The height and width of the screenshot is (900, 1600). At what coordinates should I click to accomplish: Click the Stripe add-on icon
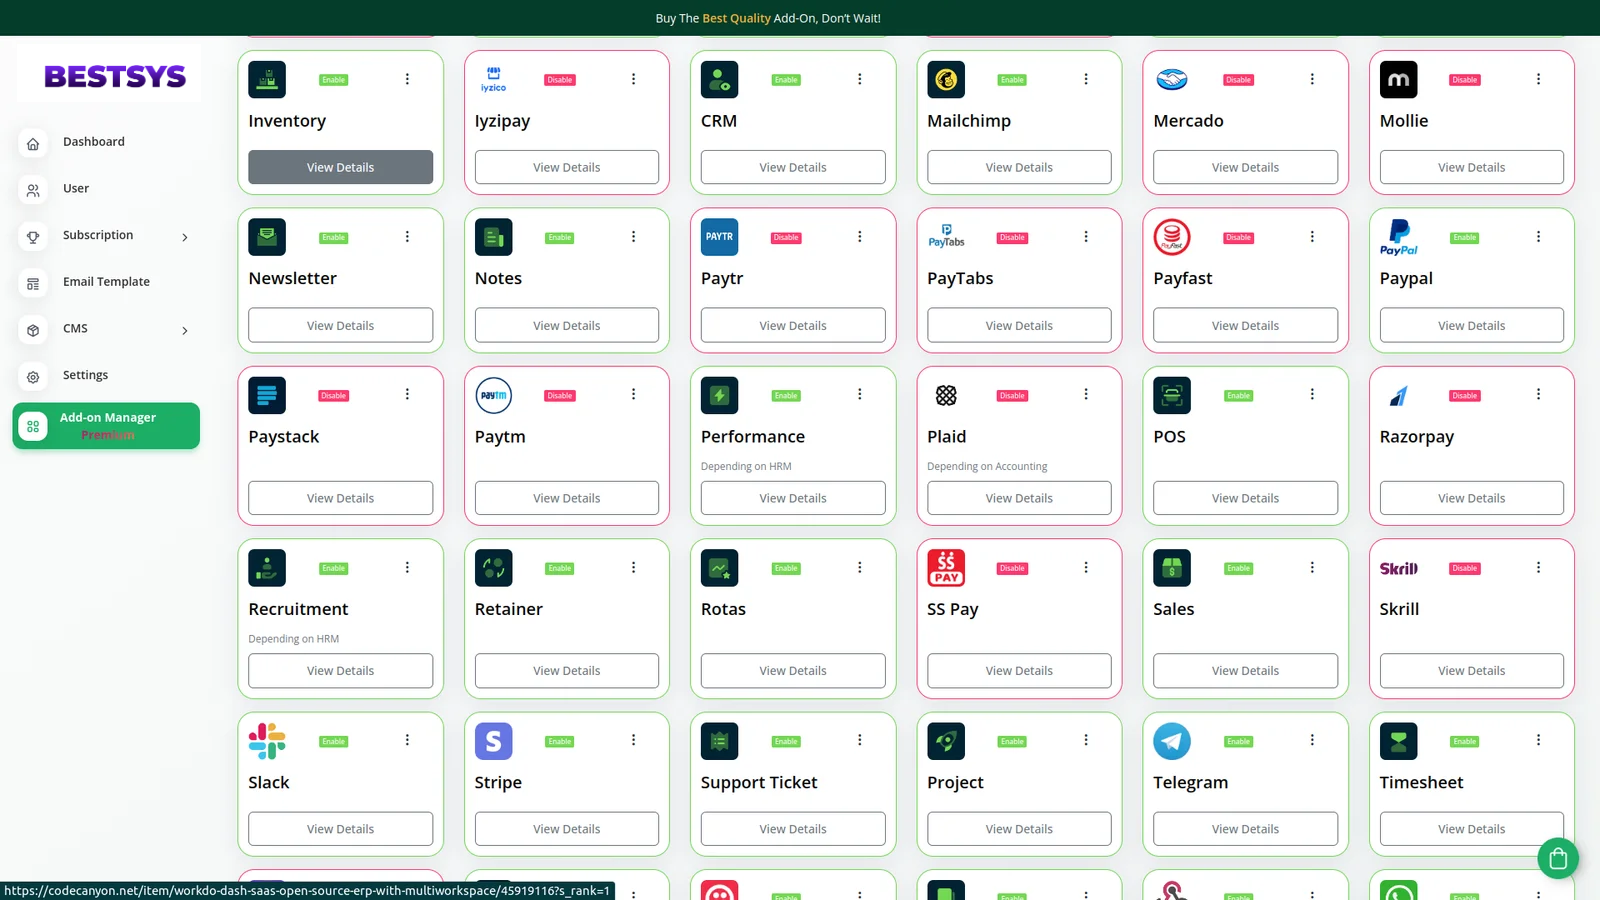pos(493,741)
